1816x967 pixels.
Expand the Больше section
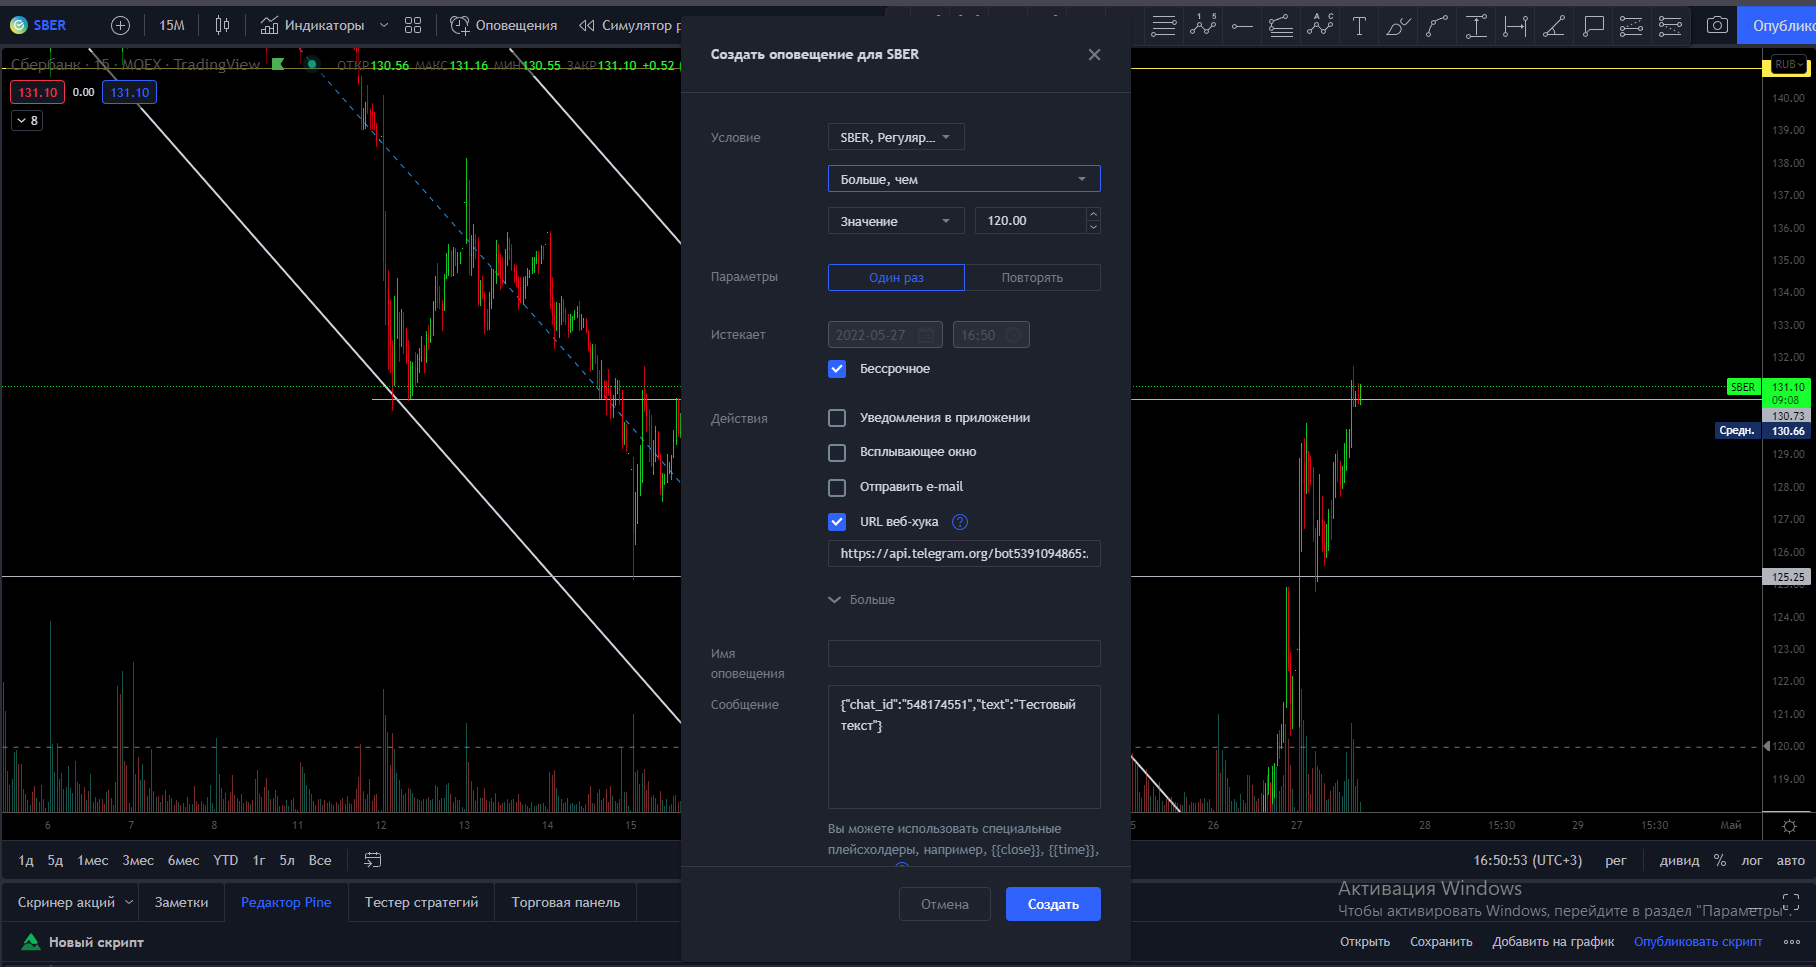[862, 600]
